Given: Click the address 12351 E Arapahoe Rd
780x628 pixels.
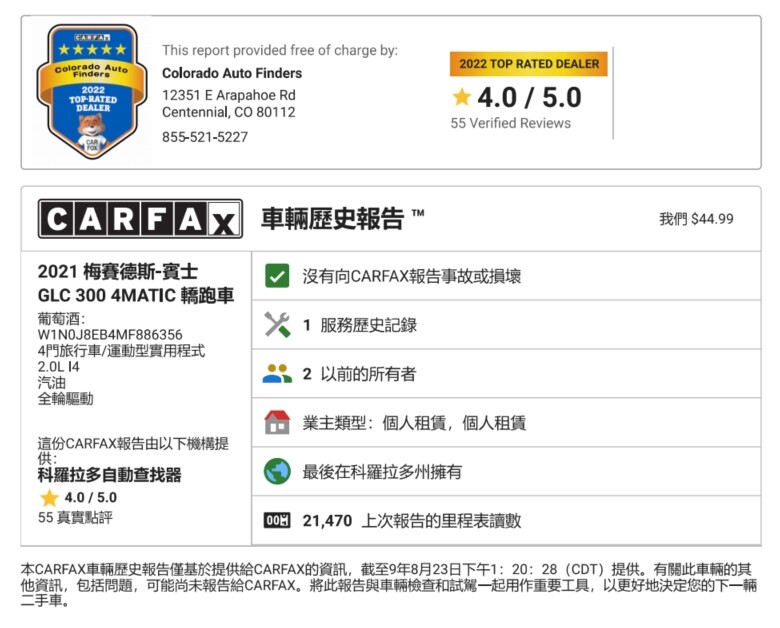Looking at the screenshot, I should [x=229, y=95].
